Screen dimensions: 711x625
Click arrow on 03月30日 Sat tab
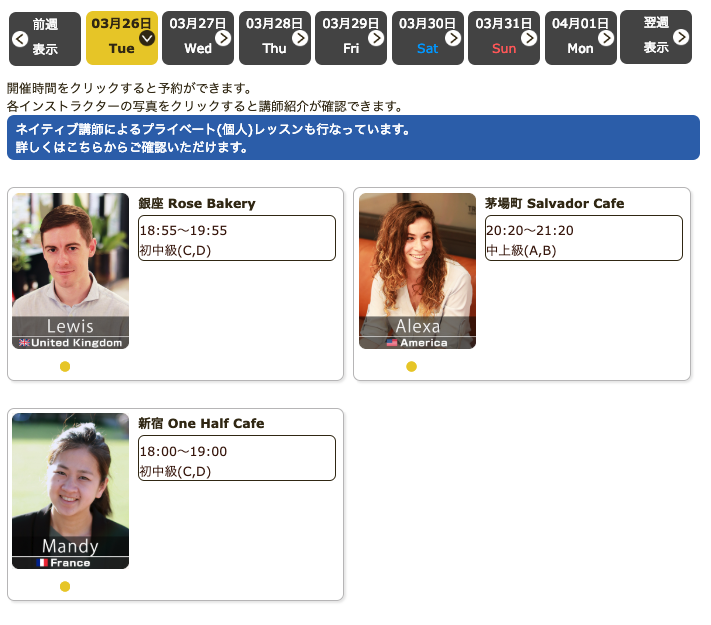point(453,38)
